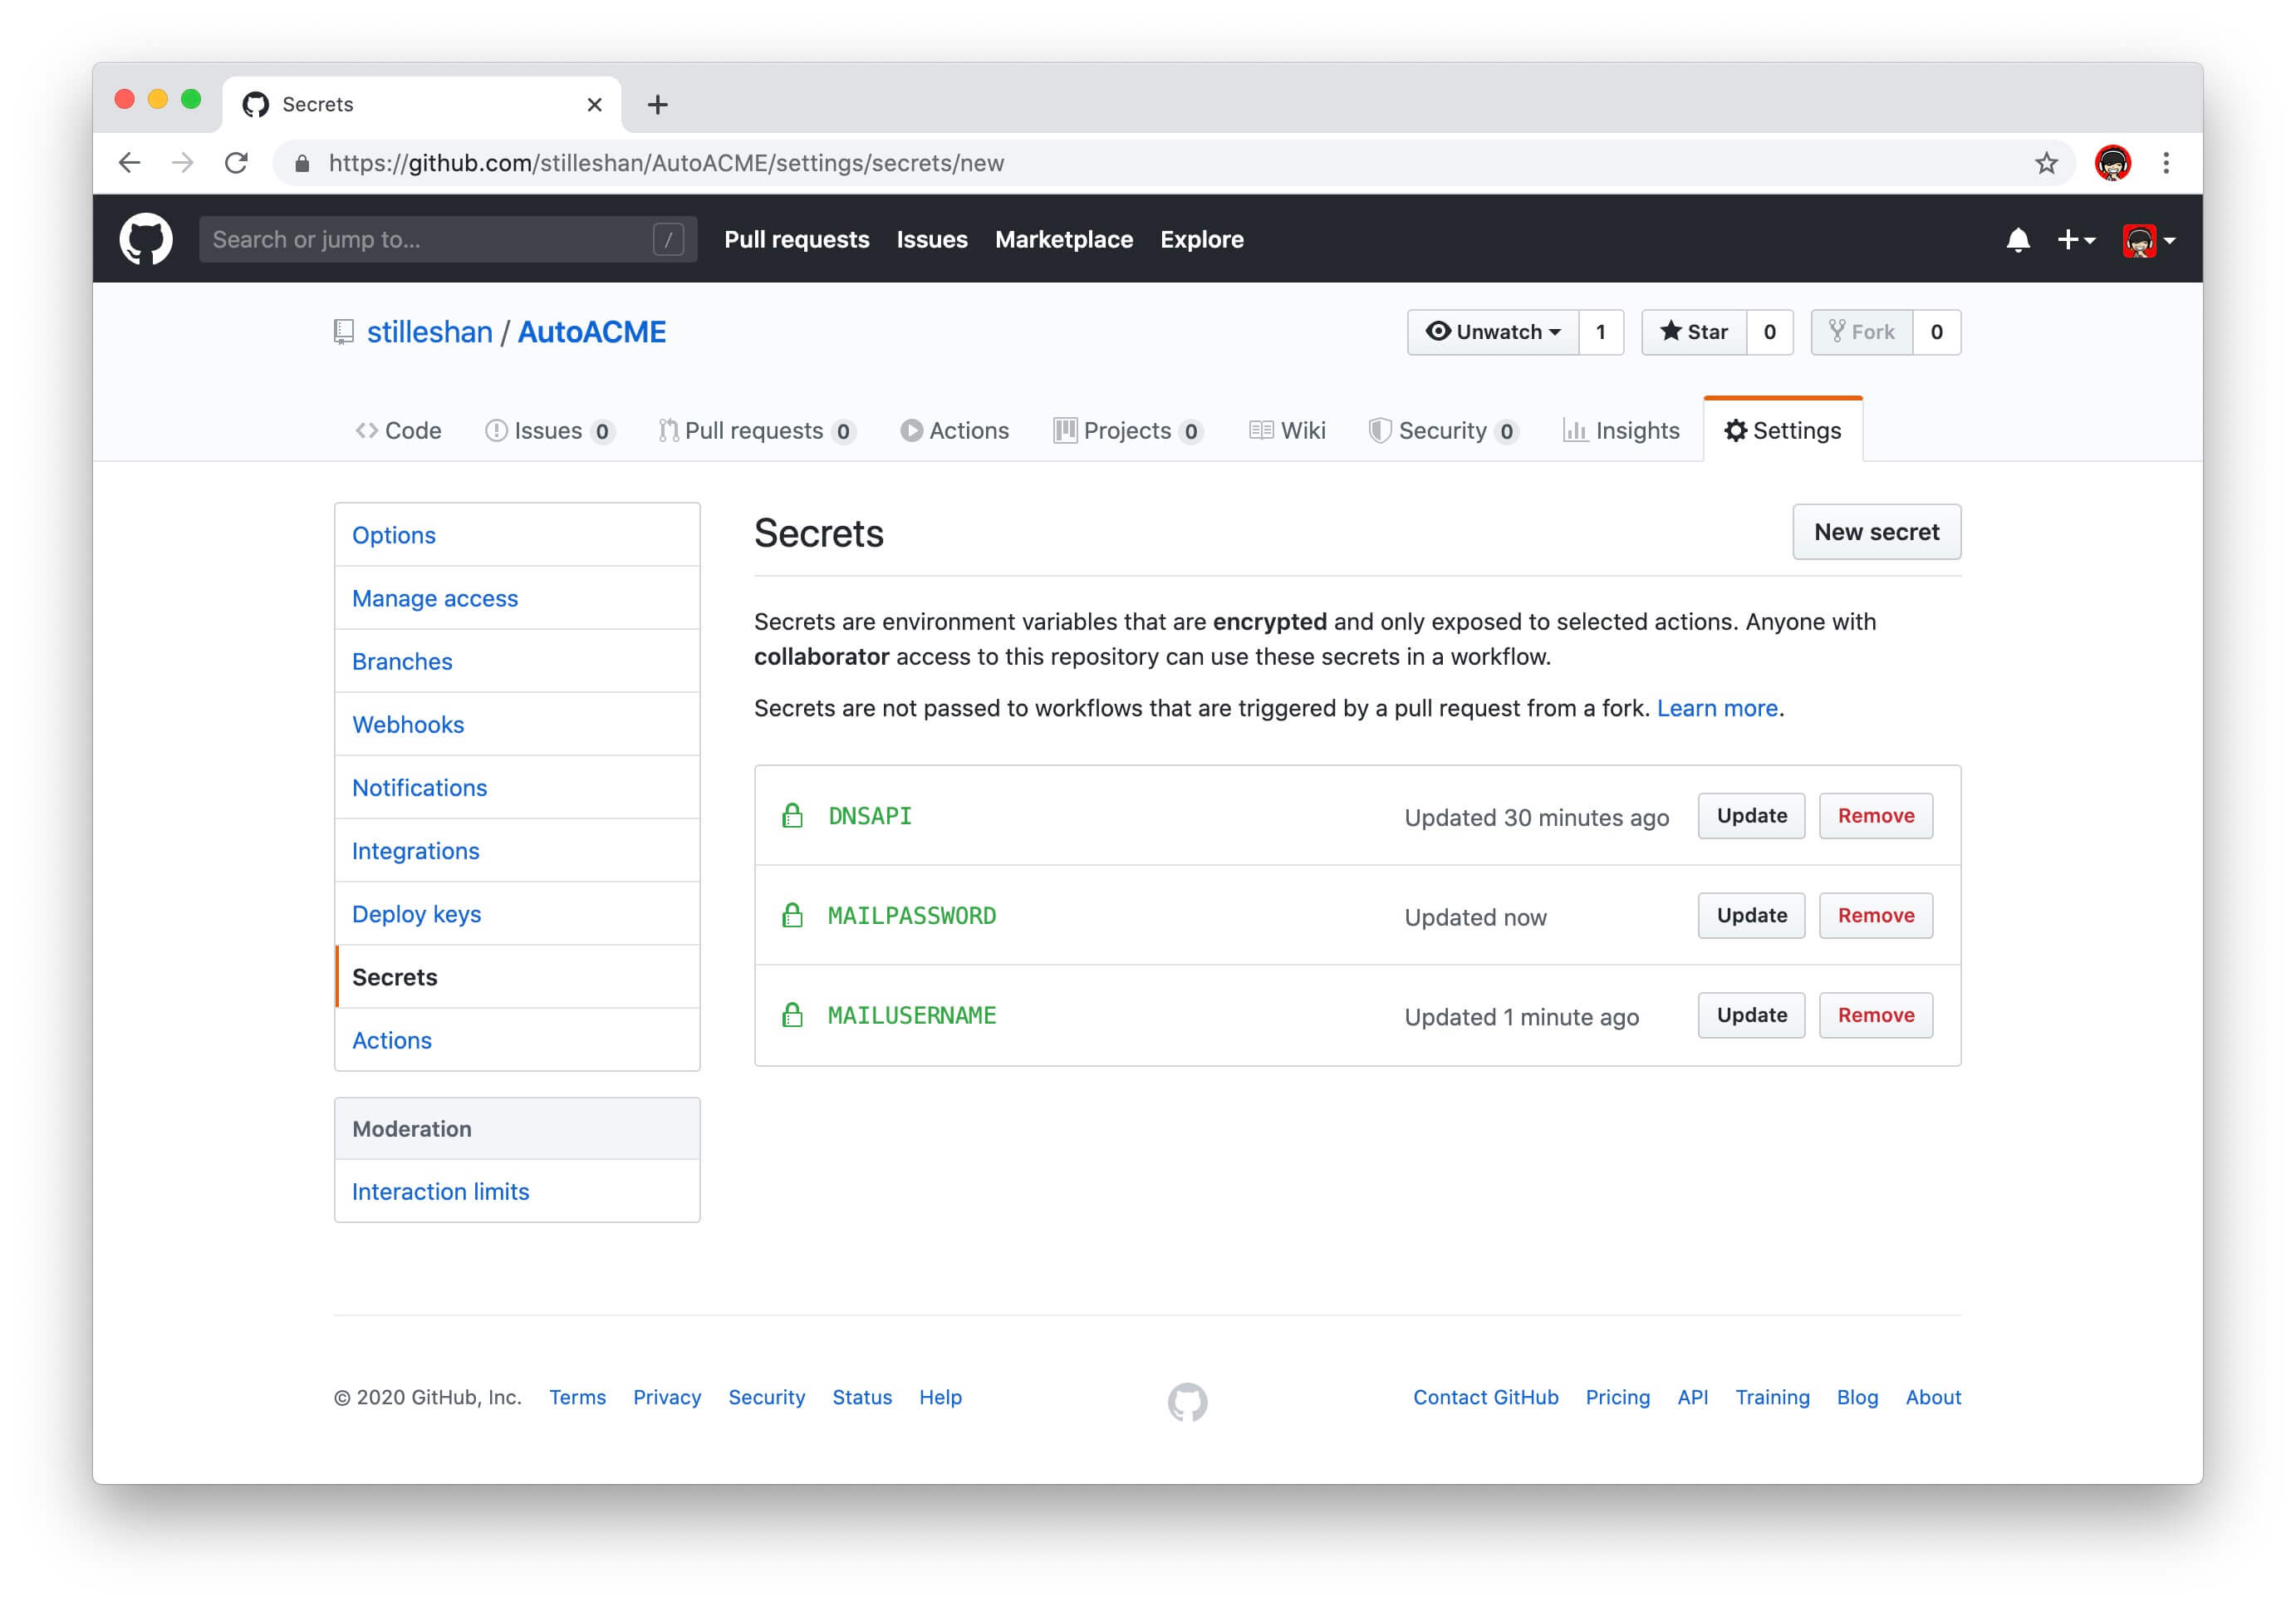The image size is (2296, 1607).
Task: Click the browser forward arrow
Action: pyautogui.click(x=182, y=163)
